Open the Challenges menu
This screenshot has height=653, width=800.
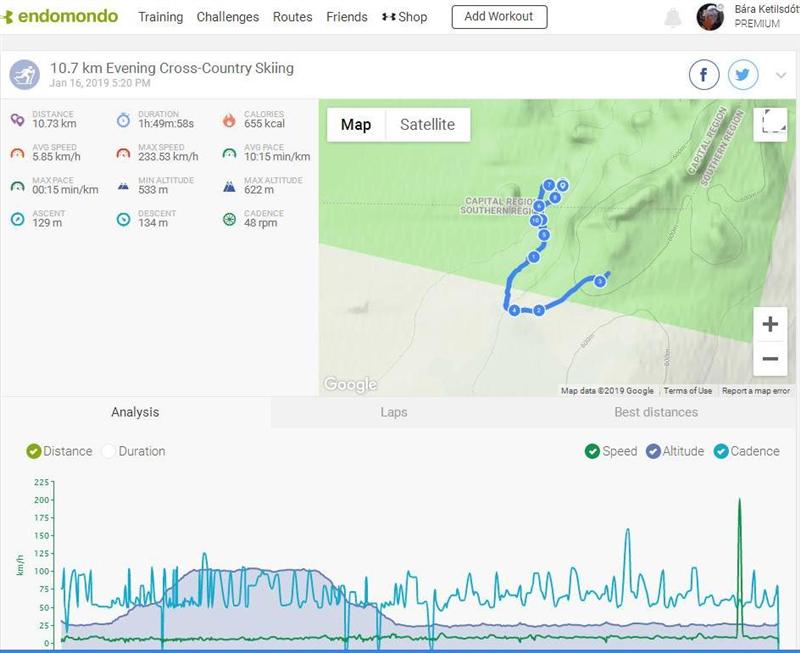coord(228,17)
